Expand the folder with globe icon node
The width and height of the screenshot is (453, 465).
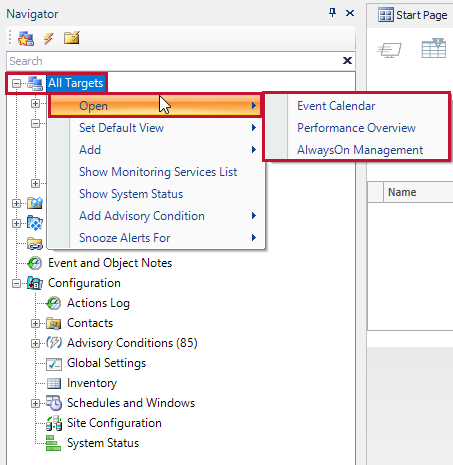pyautogui.click(x=16, y=203)
